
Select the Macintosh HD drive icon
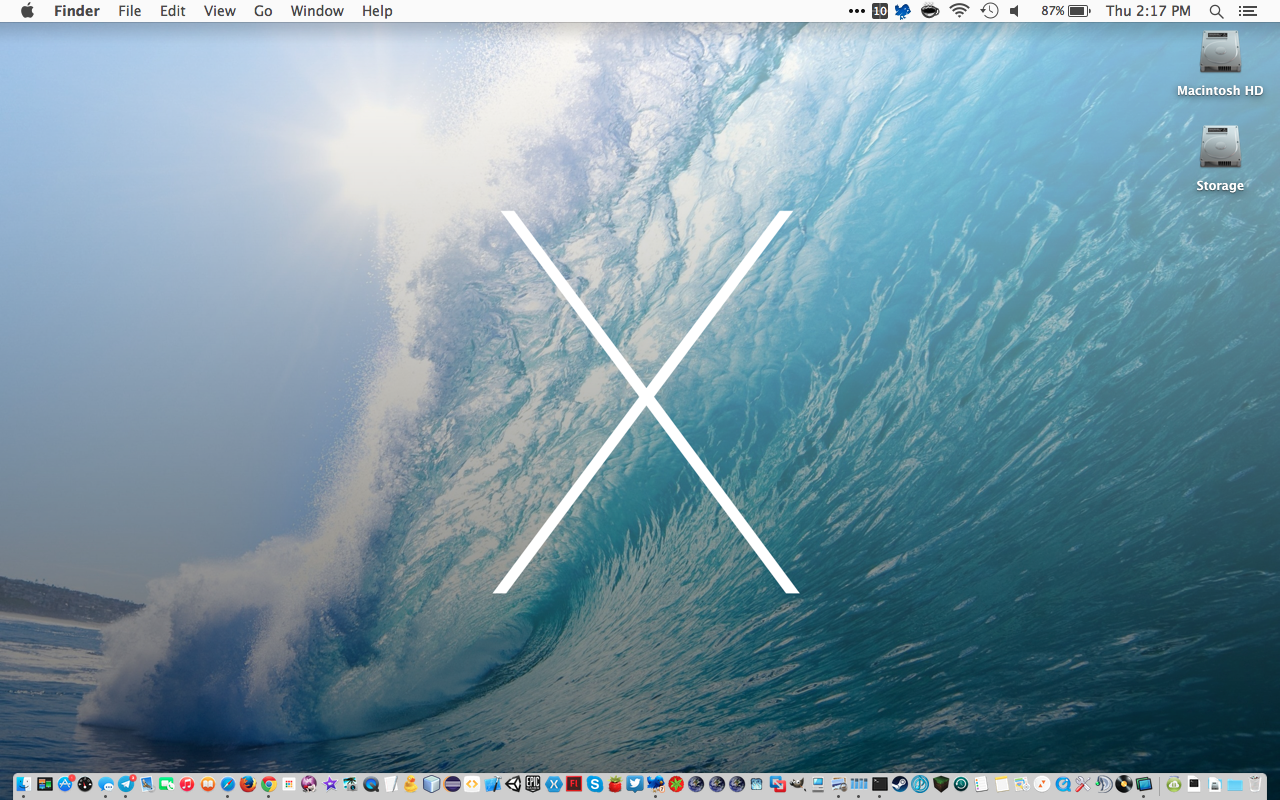coord(1220,52)
